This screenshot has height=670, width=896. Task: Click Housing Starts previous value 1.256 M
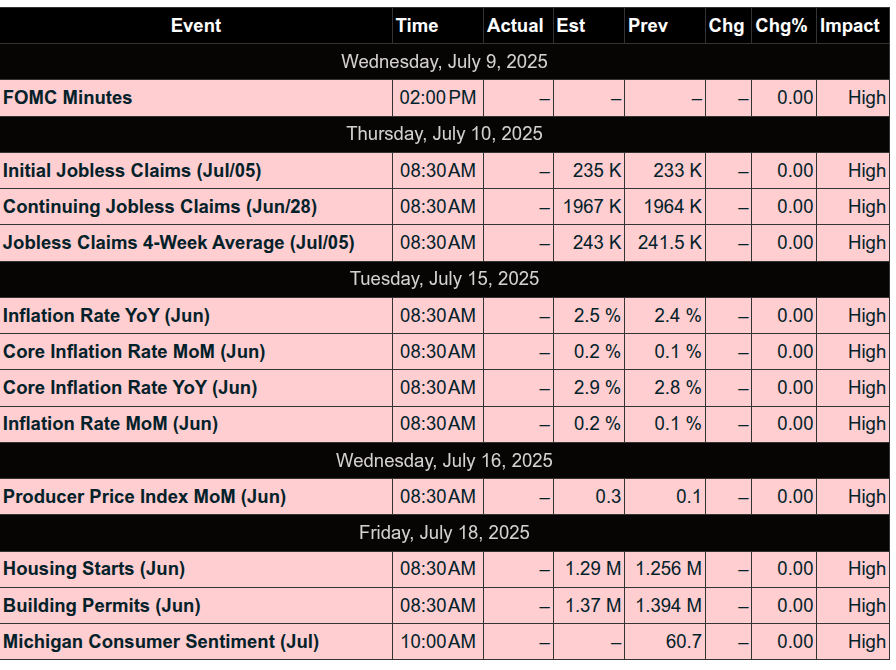click(668, 569)
